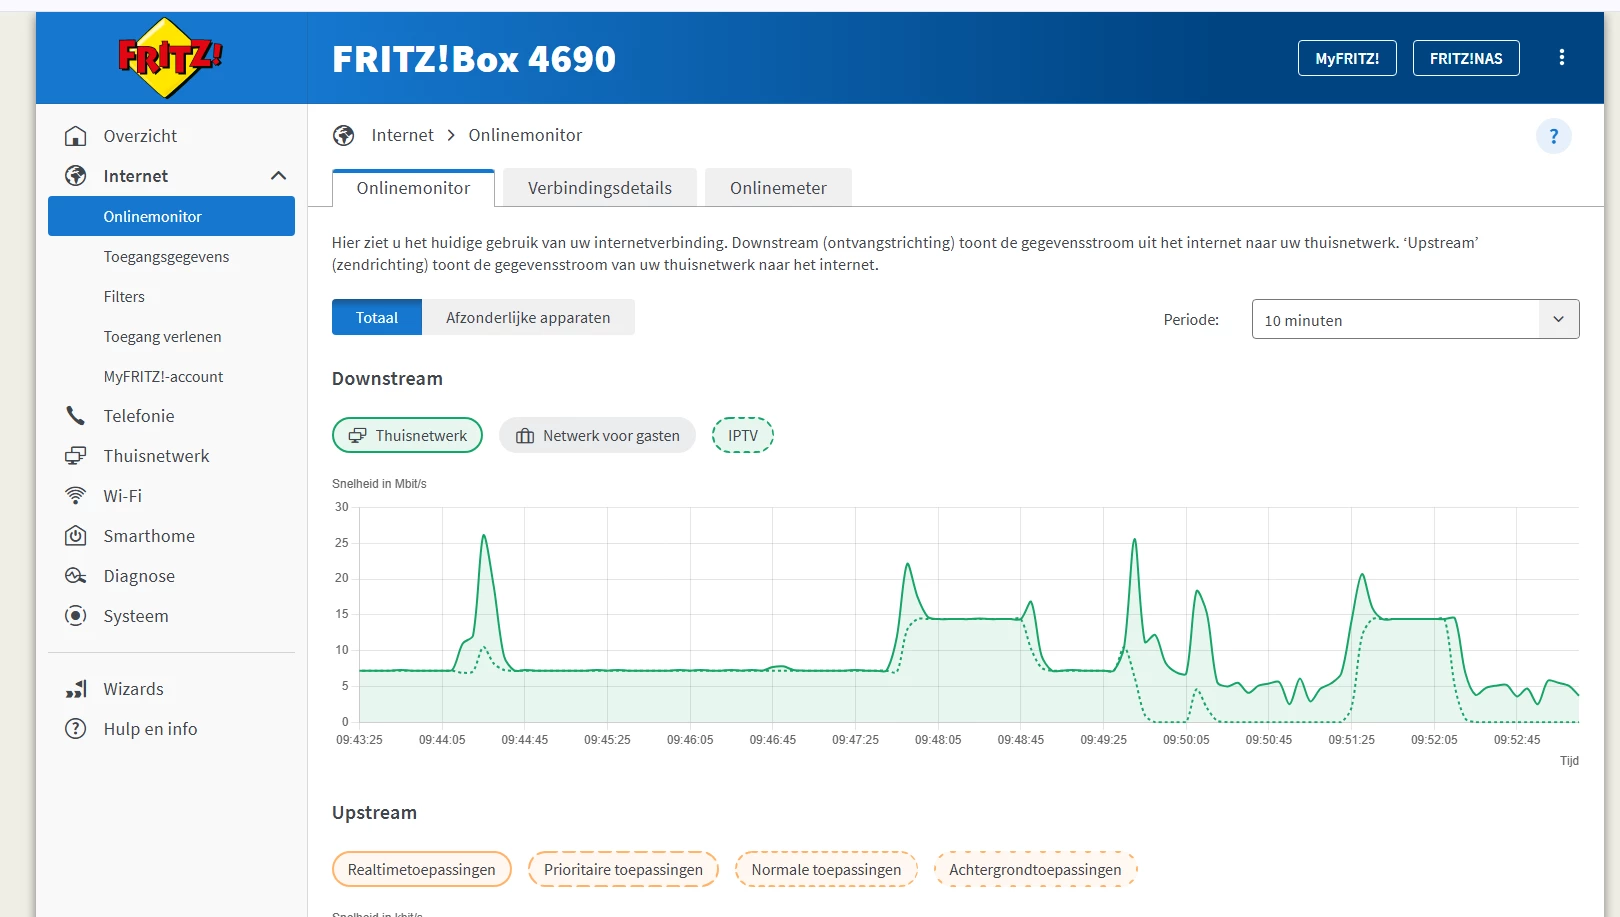Toggle the Realtimetoepassingen upstream series

pos(421,869)
